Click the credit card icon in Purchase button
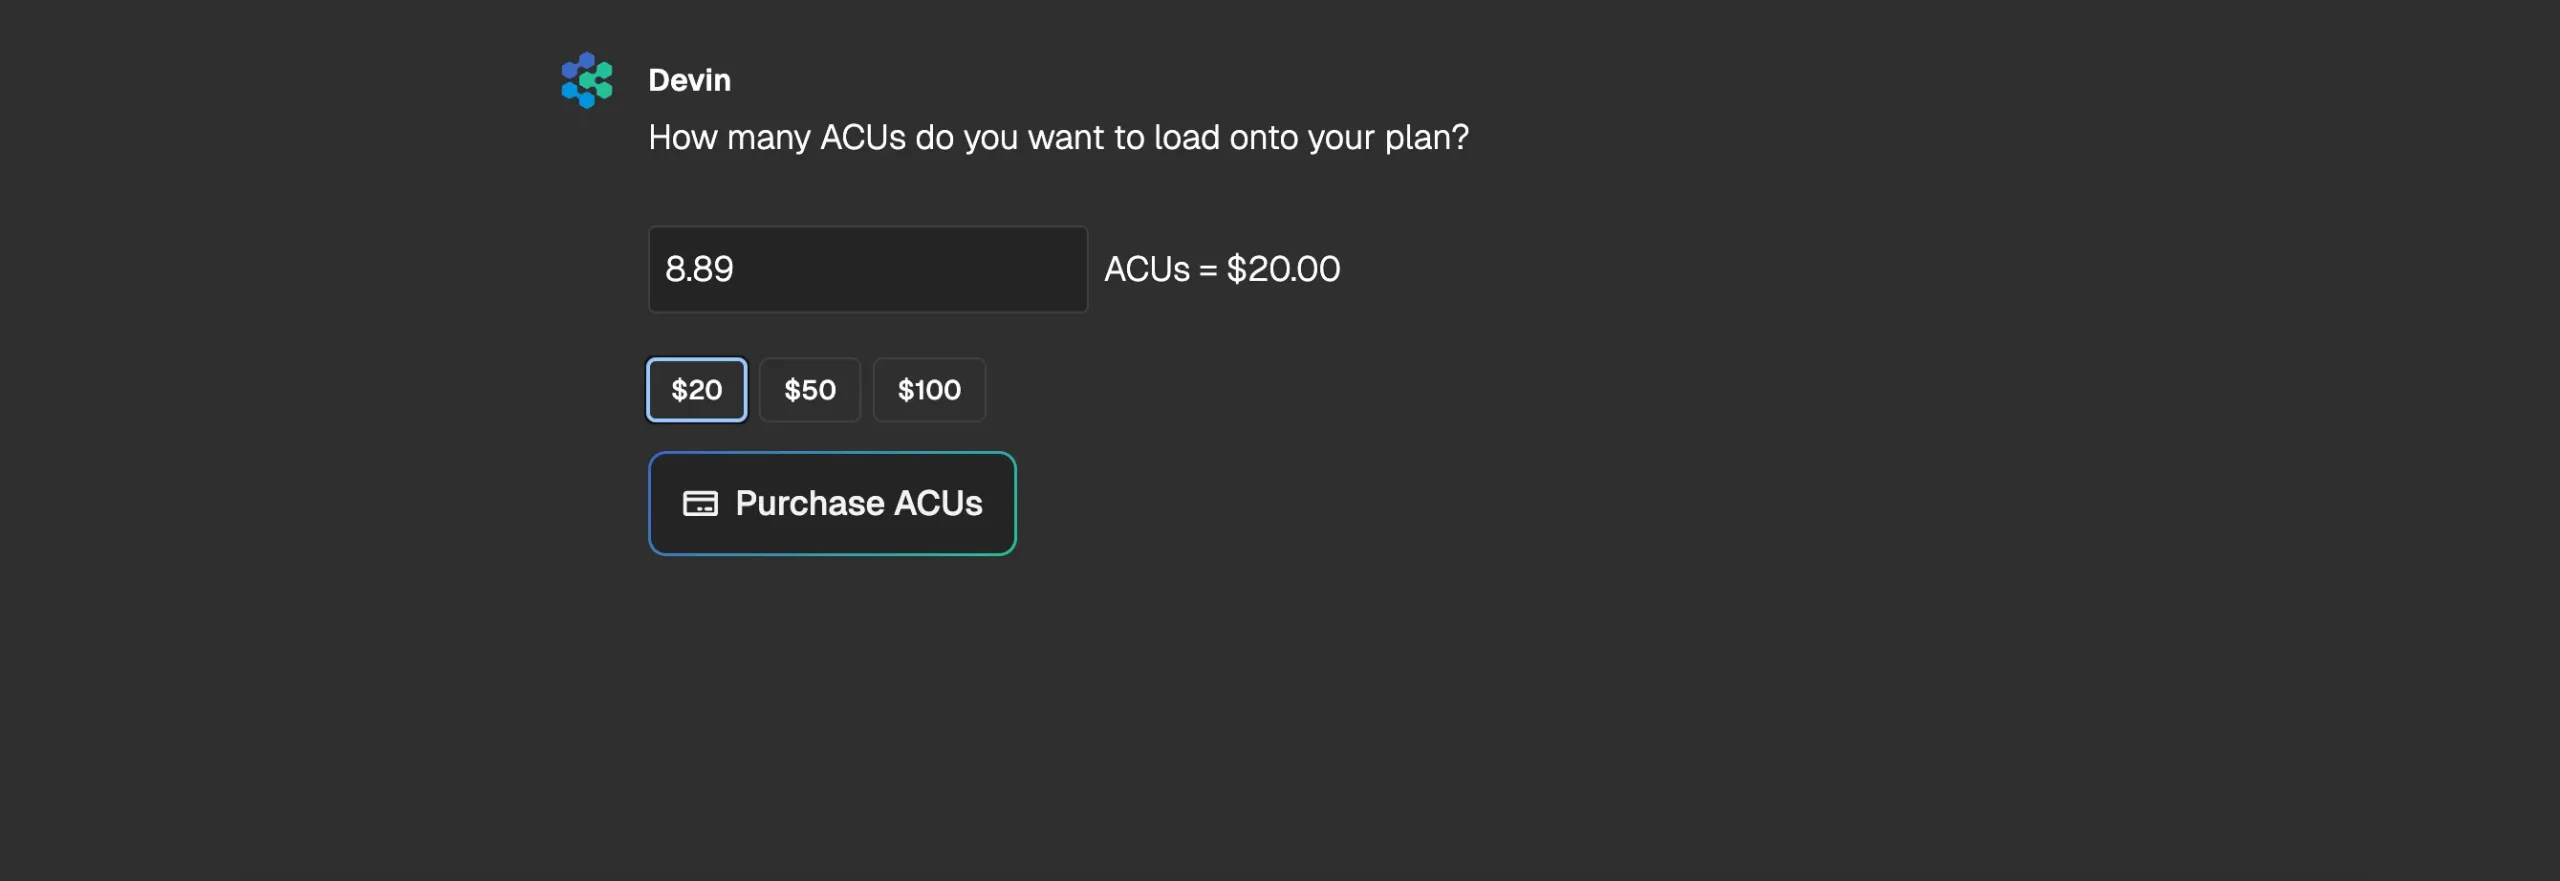2560x881 pixels. click(700, 503)
